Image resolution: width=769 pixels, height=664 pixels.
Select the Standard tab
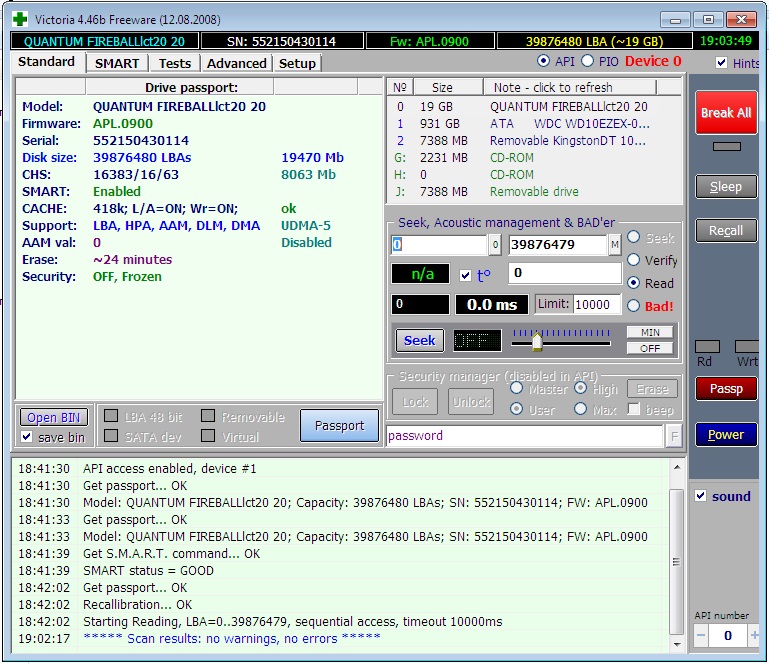(x=47, y=62)
